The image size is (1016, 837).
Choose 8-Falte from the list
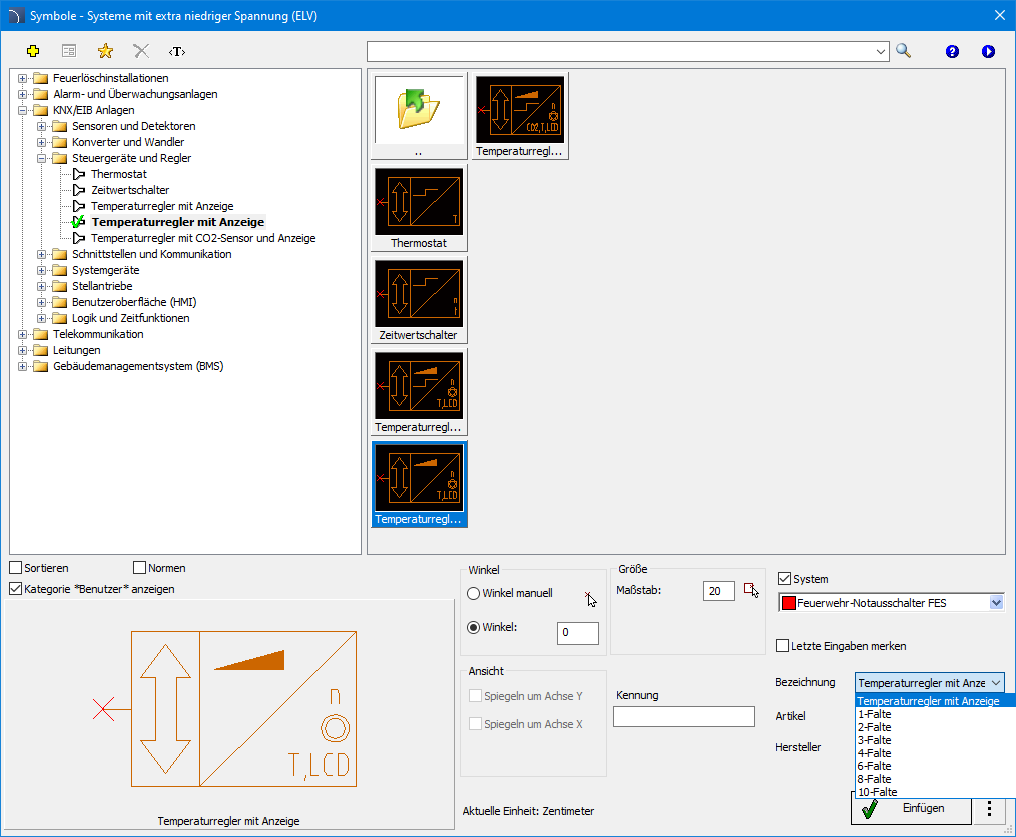[936, 779]
